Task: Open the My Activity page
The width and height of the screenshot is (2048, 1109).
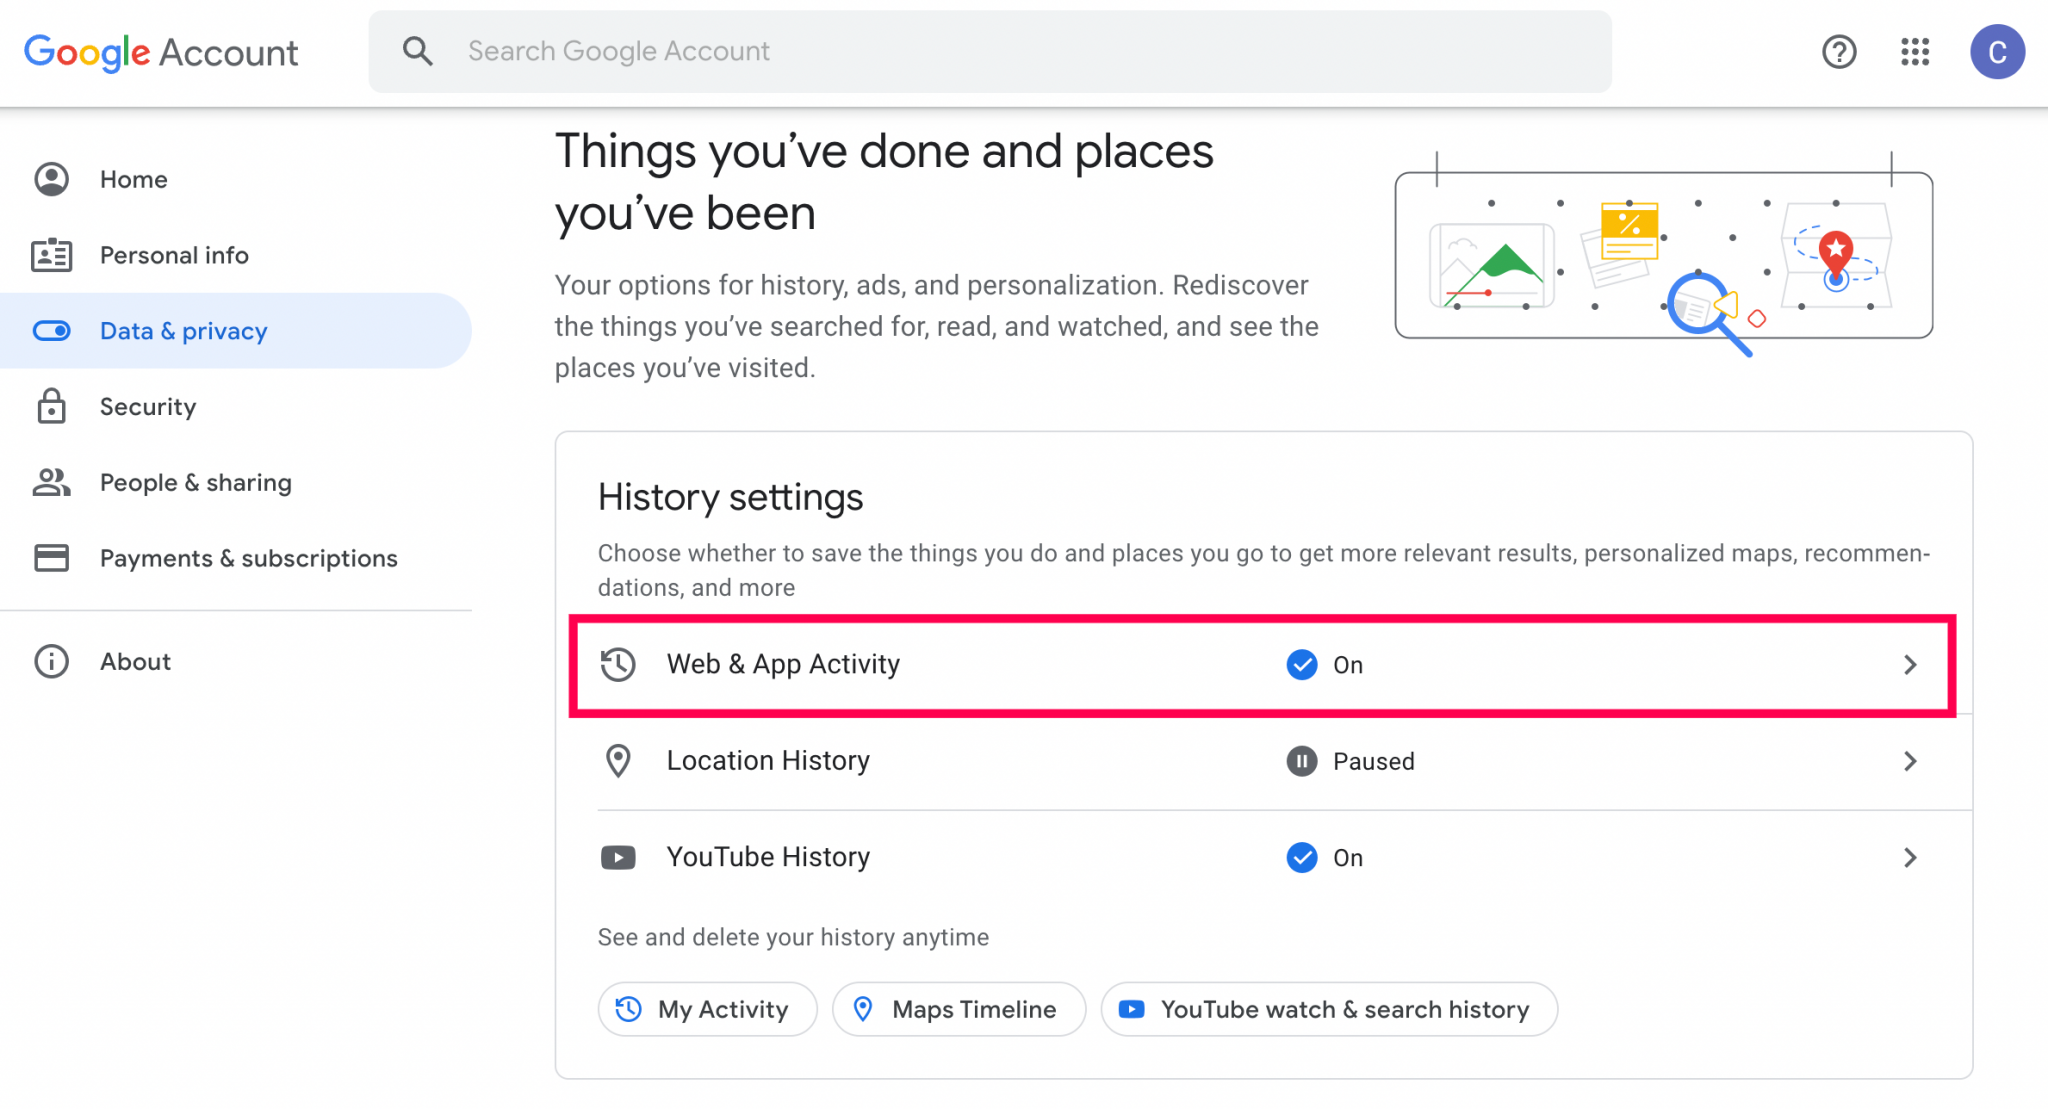Action: 707,1009
